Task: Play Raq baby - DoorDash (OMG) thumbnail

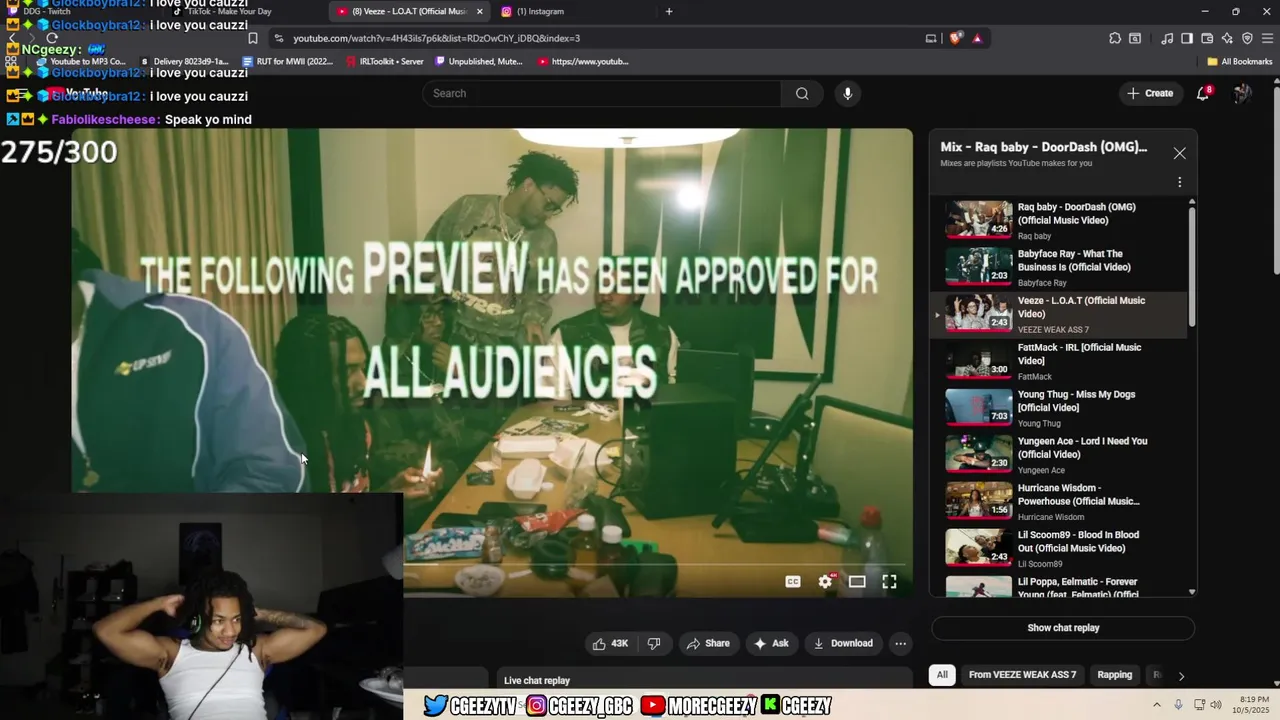Action: coord(979,219)
